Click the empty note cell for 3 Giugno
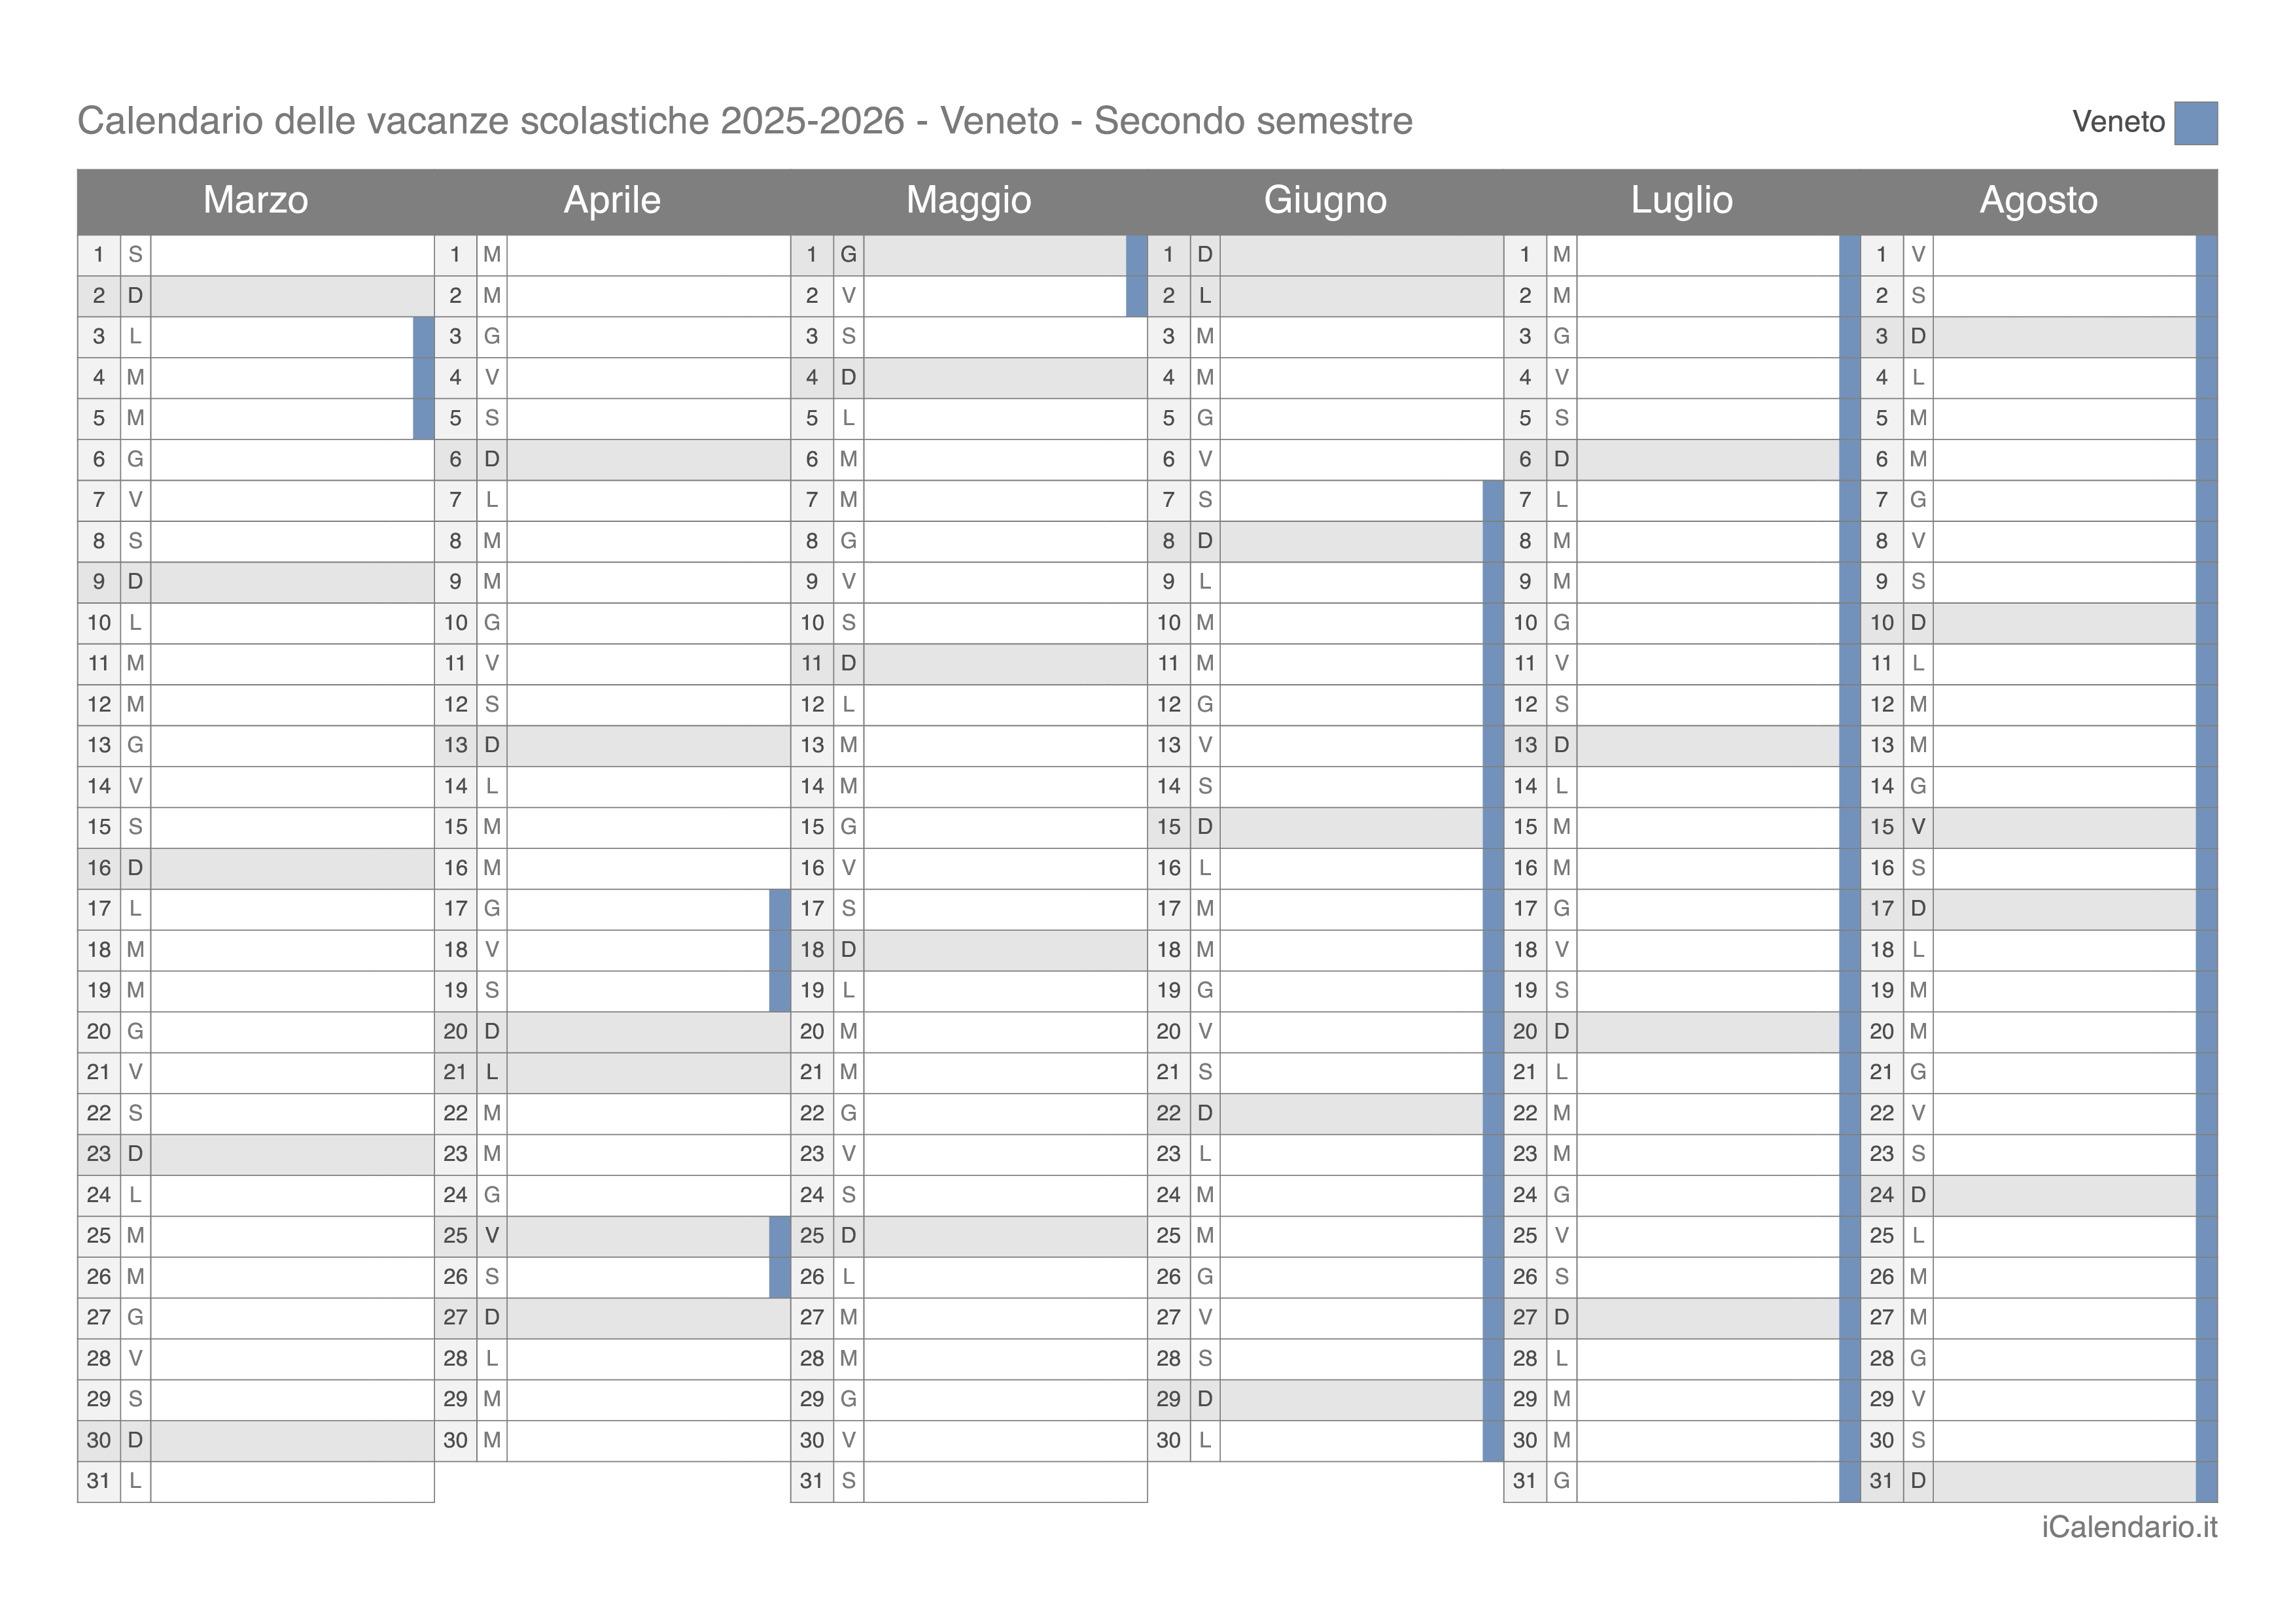Viewport: 2295px width, 1624px height. [x=1361, y=337]
